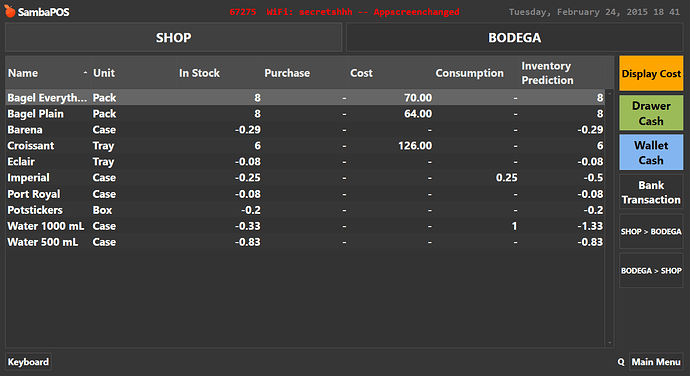Select the Imperial item row
690x376 pixels.
pos(305,177)
